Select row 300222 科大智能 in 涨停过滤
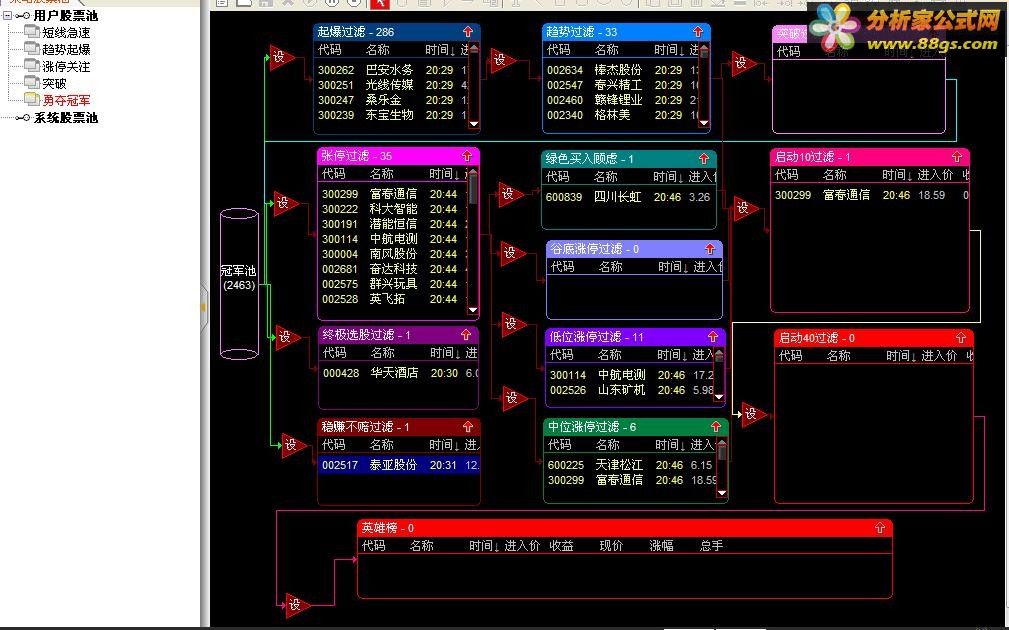This screenshot has width=1009, height=630. coord(394,209)
